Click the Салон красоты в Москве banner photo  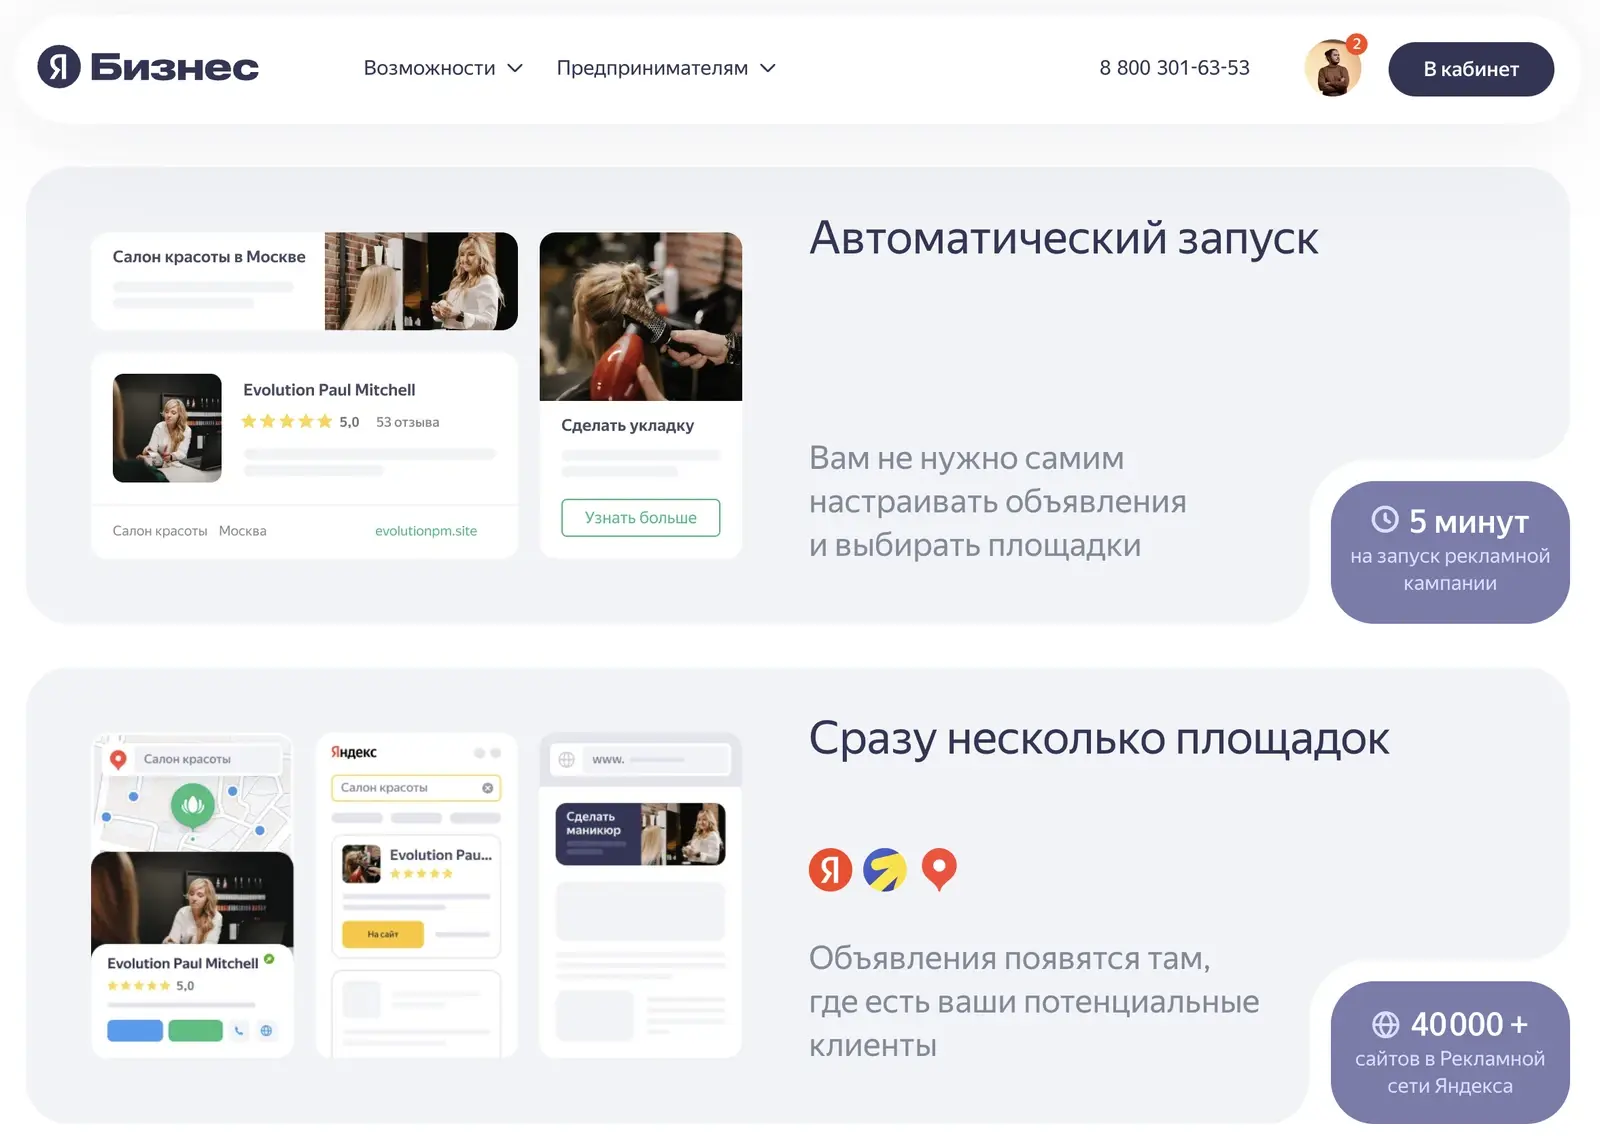(x=421, y=281)
